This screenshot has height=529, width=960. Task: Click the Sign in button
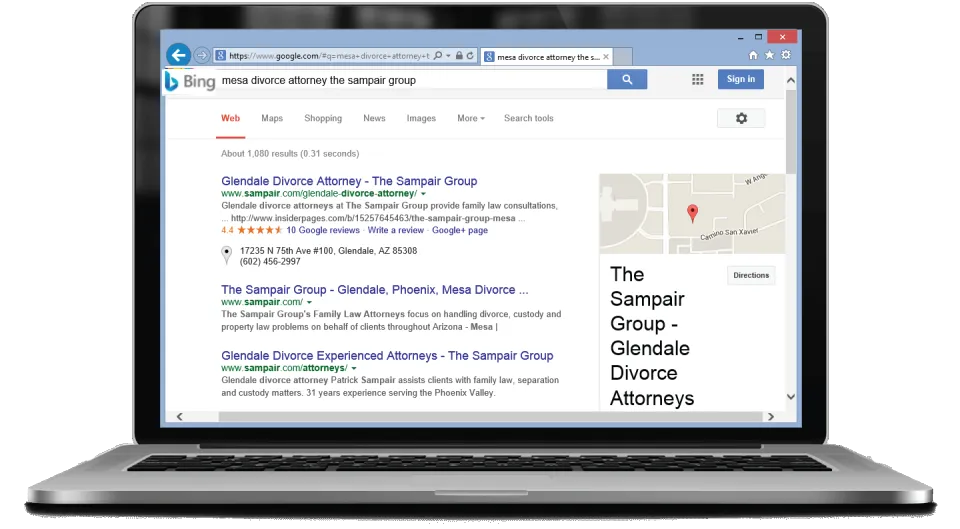point(740,80)
